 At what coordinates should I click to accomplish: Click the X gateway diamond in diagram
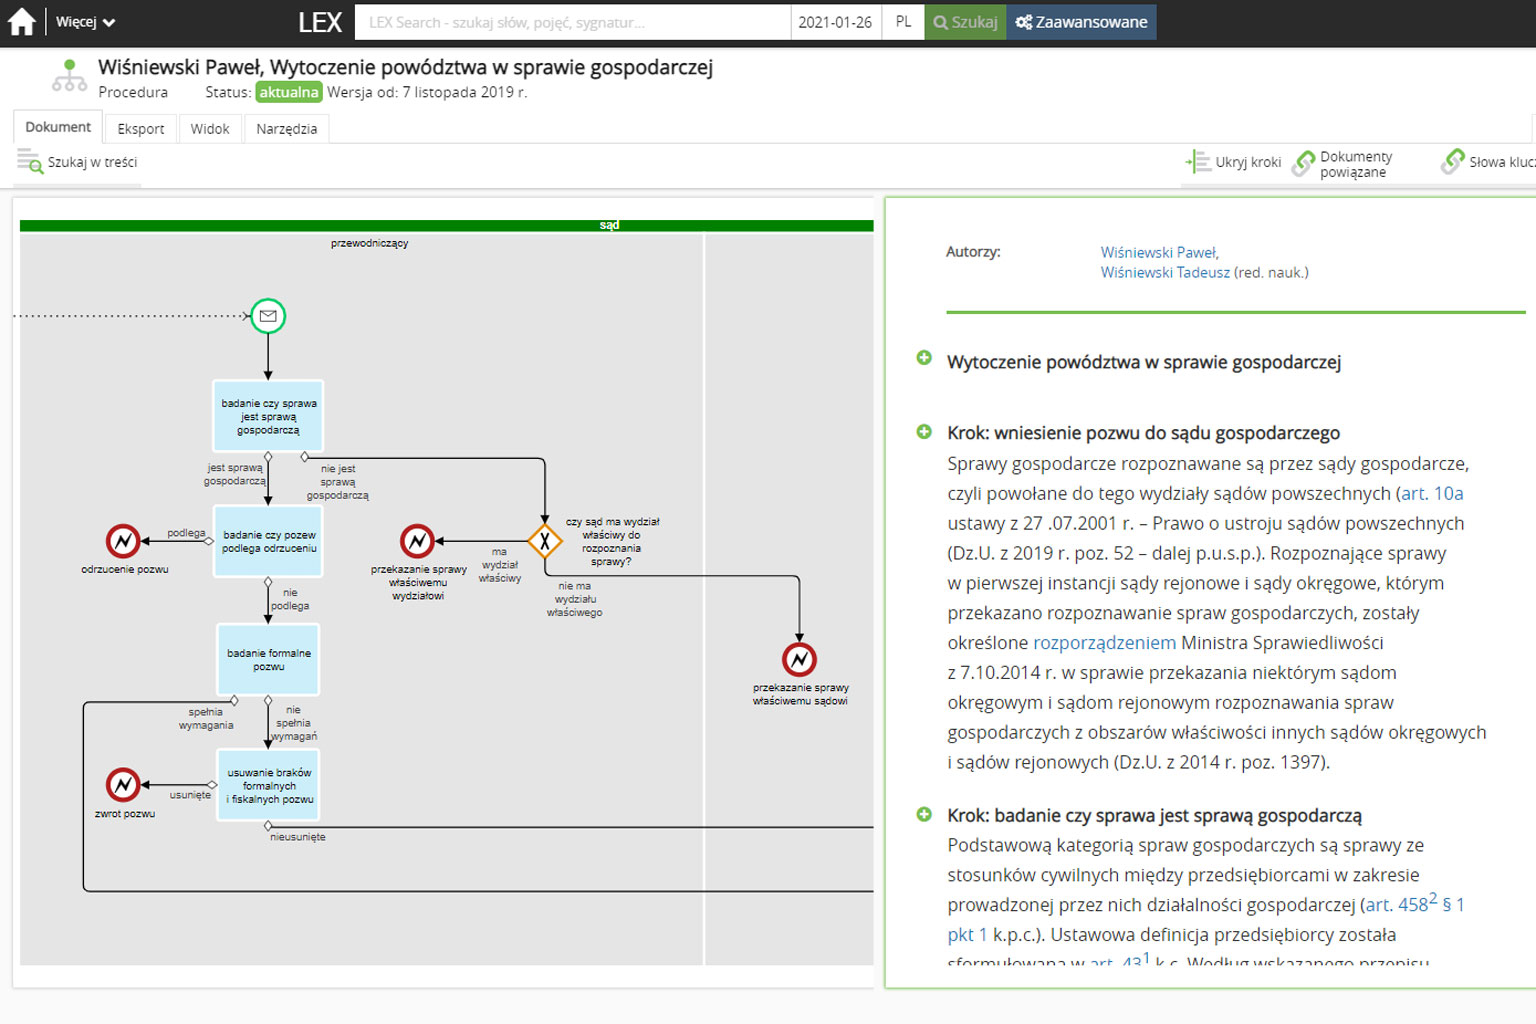[x=545, y=541]
